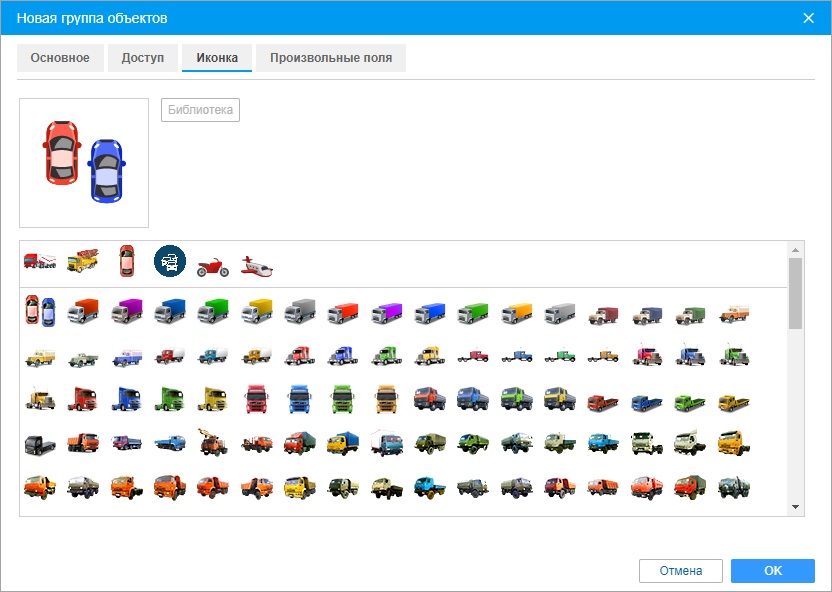Select the Иконка tab

[216, 58]
